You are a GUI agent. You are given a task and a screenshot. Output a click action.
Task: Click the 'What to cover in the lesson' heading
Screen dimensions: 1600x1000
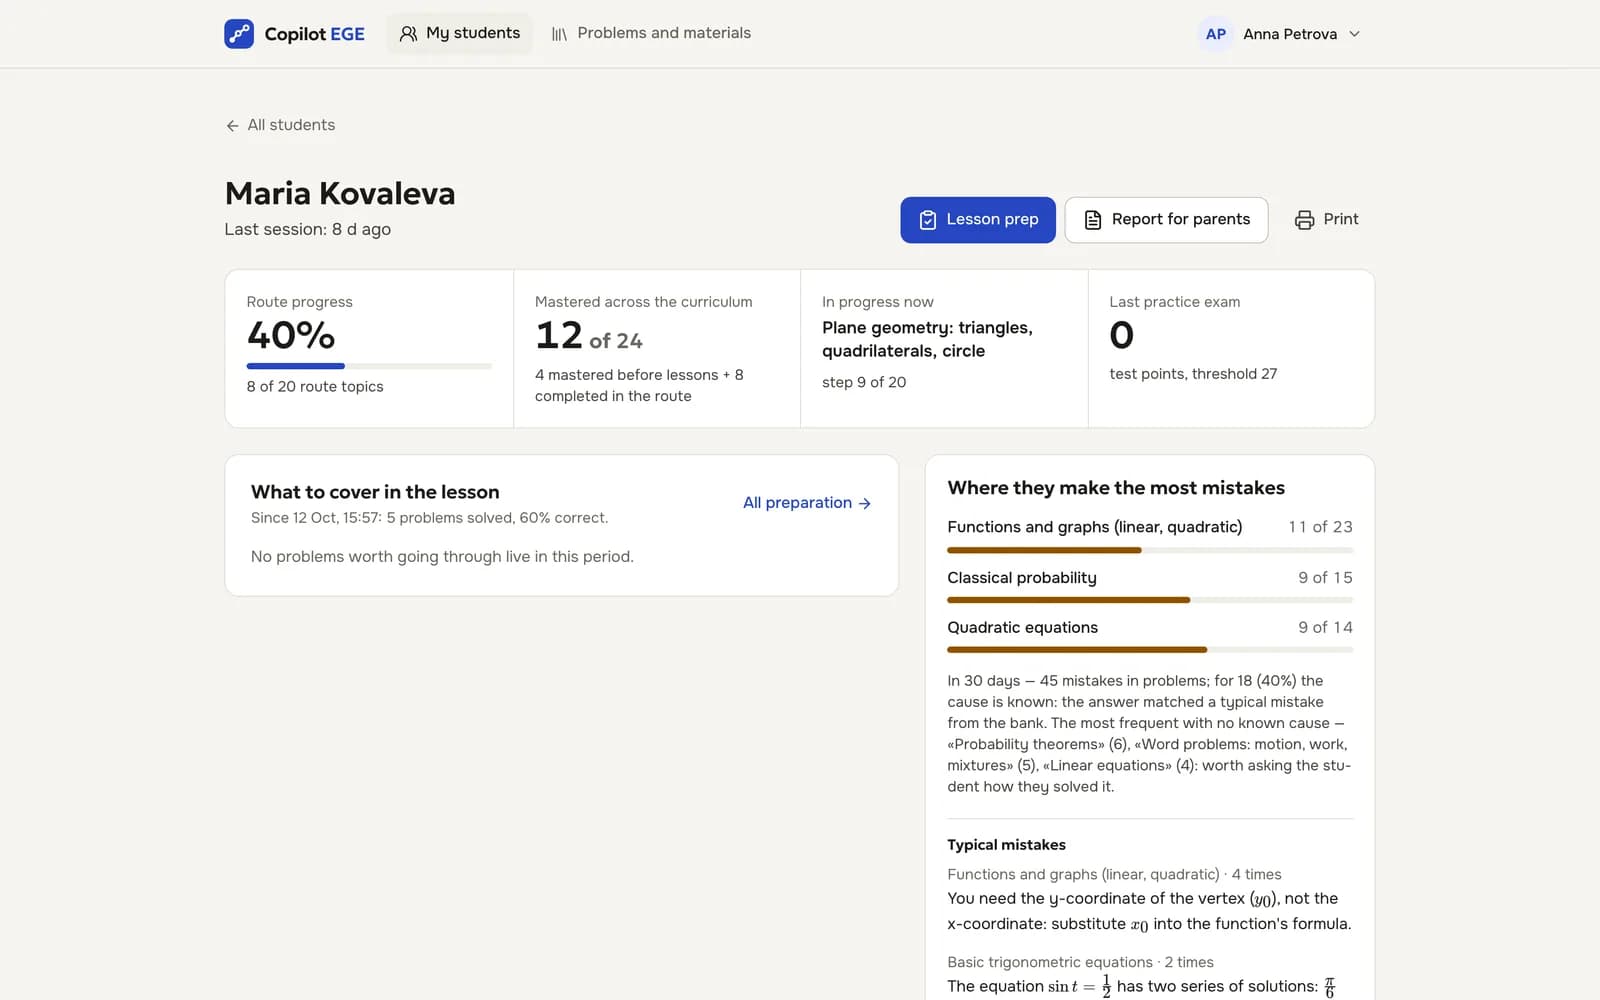[375, 492]
